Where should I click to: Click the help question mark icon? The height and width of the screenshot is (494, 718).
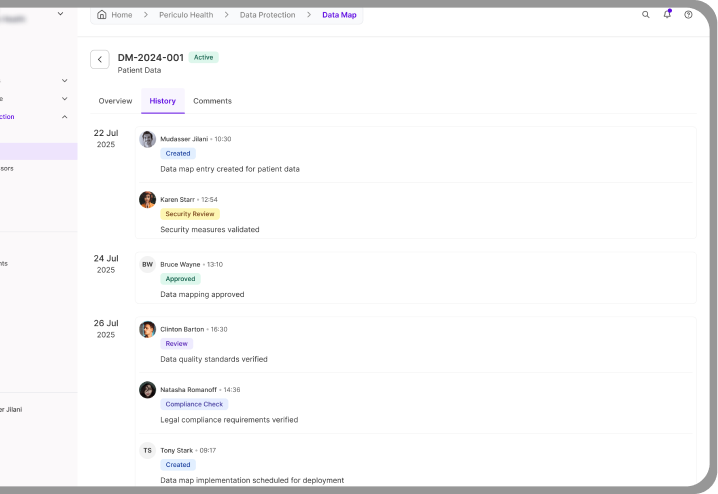688,15
